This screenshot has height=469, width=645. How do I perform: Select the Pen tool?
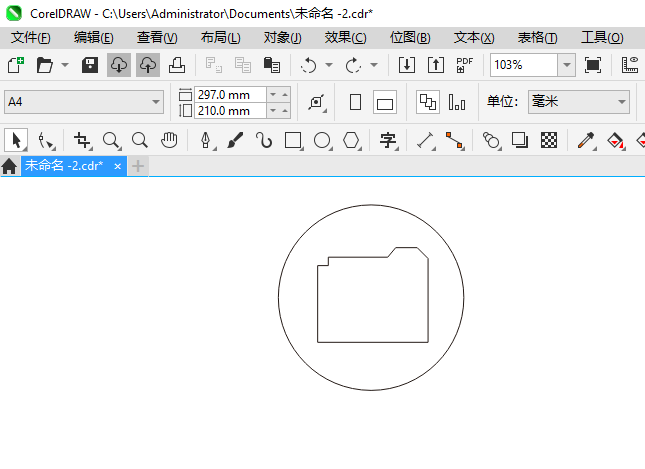coord(206,141)
